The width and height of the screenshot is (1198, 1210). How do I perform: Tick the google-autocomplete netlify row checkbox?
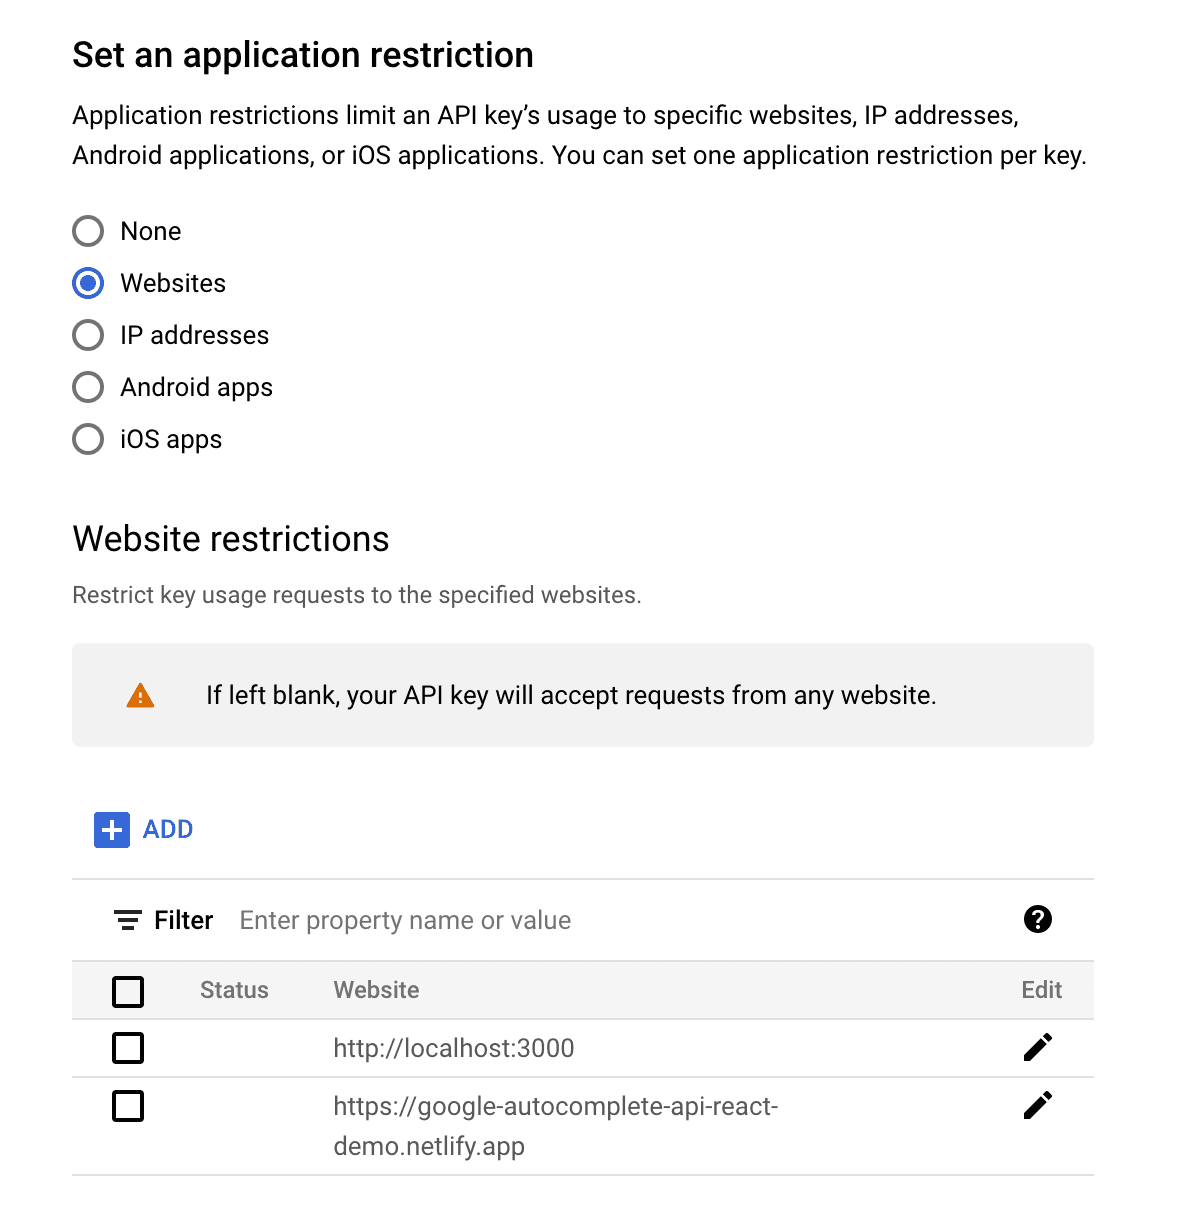coord(128,1106)
